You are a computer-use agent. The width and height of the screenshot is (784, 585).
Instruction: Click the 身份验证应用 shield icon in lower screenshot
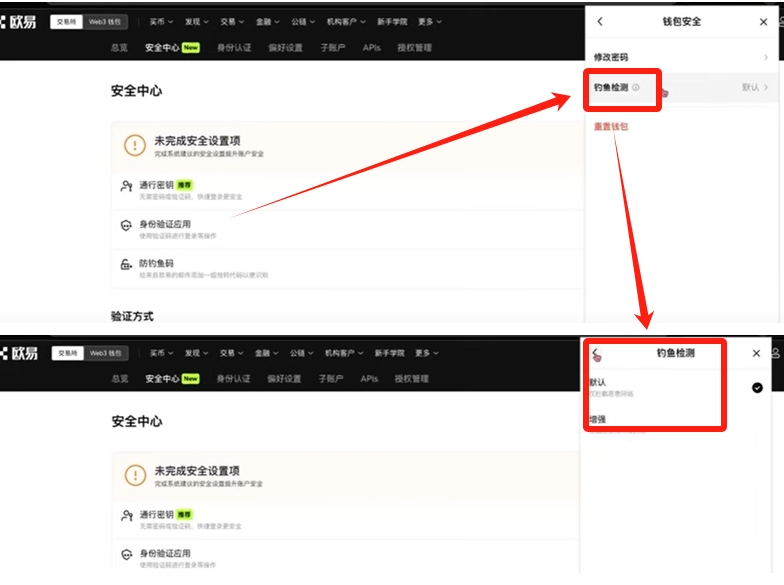[x=127, y=554]
